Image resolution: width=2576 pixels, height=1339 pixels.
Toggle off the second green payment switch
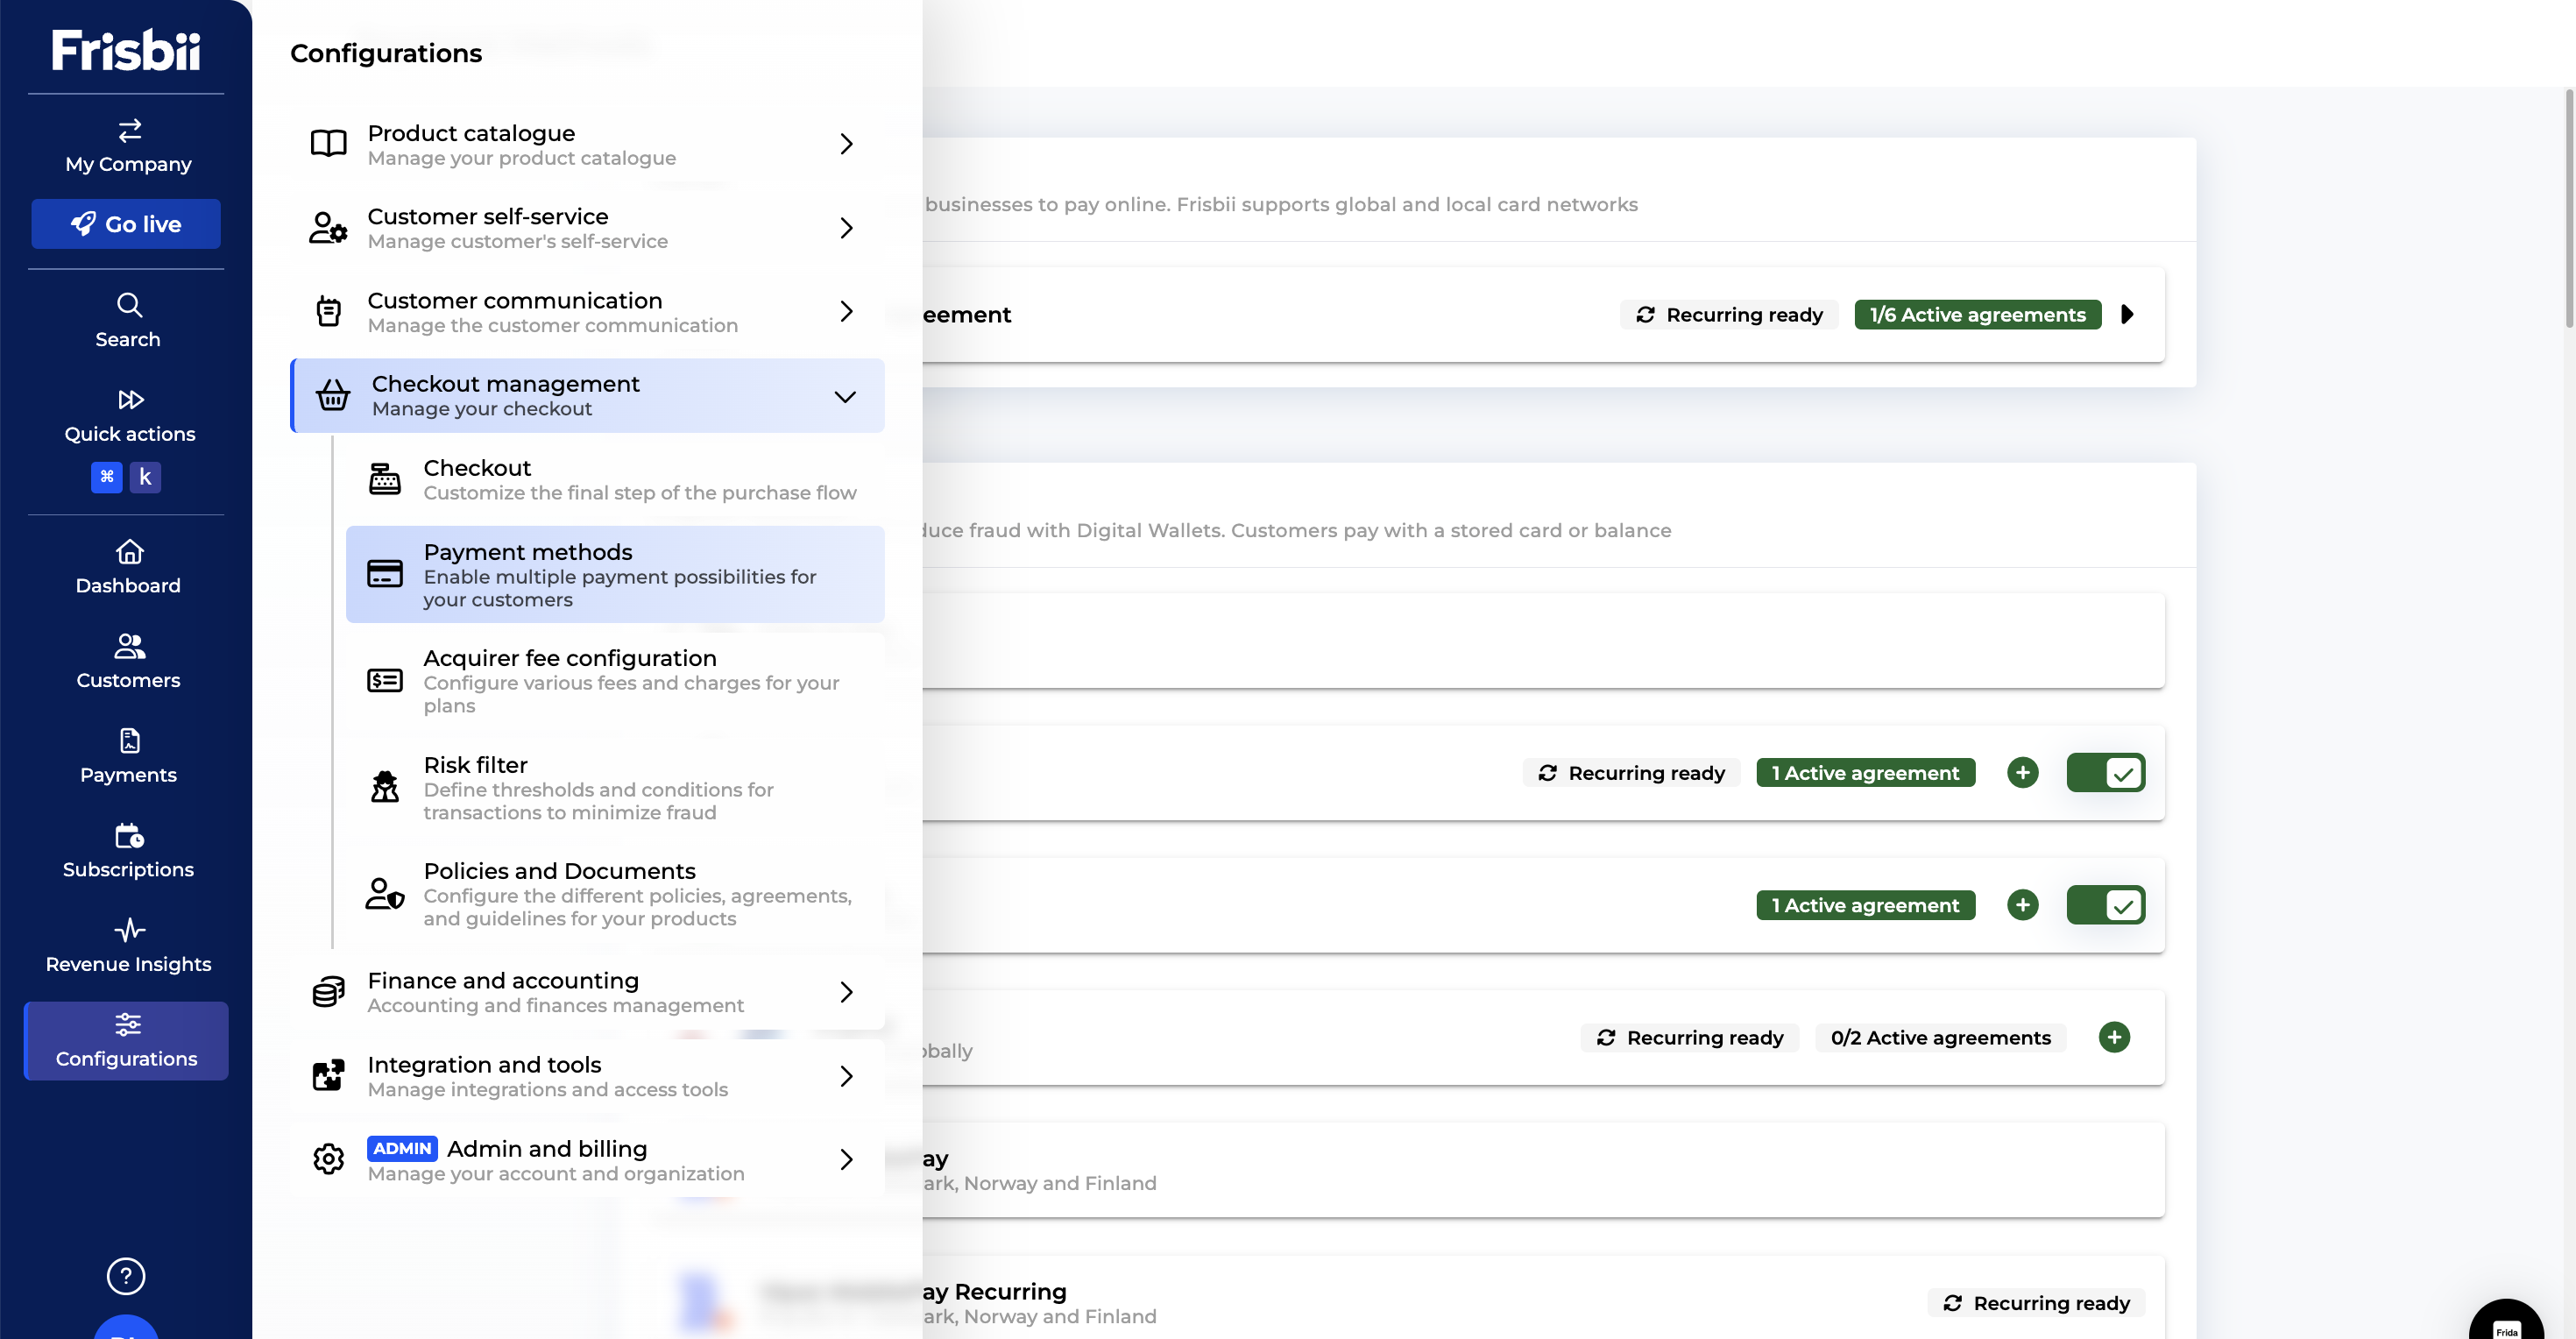coord(2105,905)
